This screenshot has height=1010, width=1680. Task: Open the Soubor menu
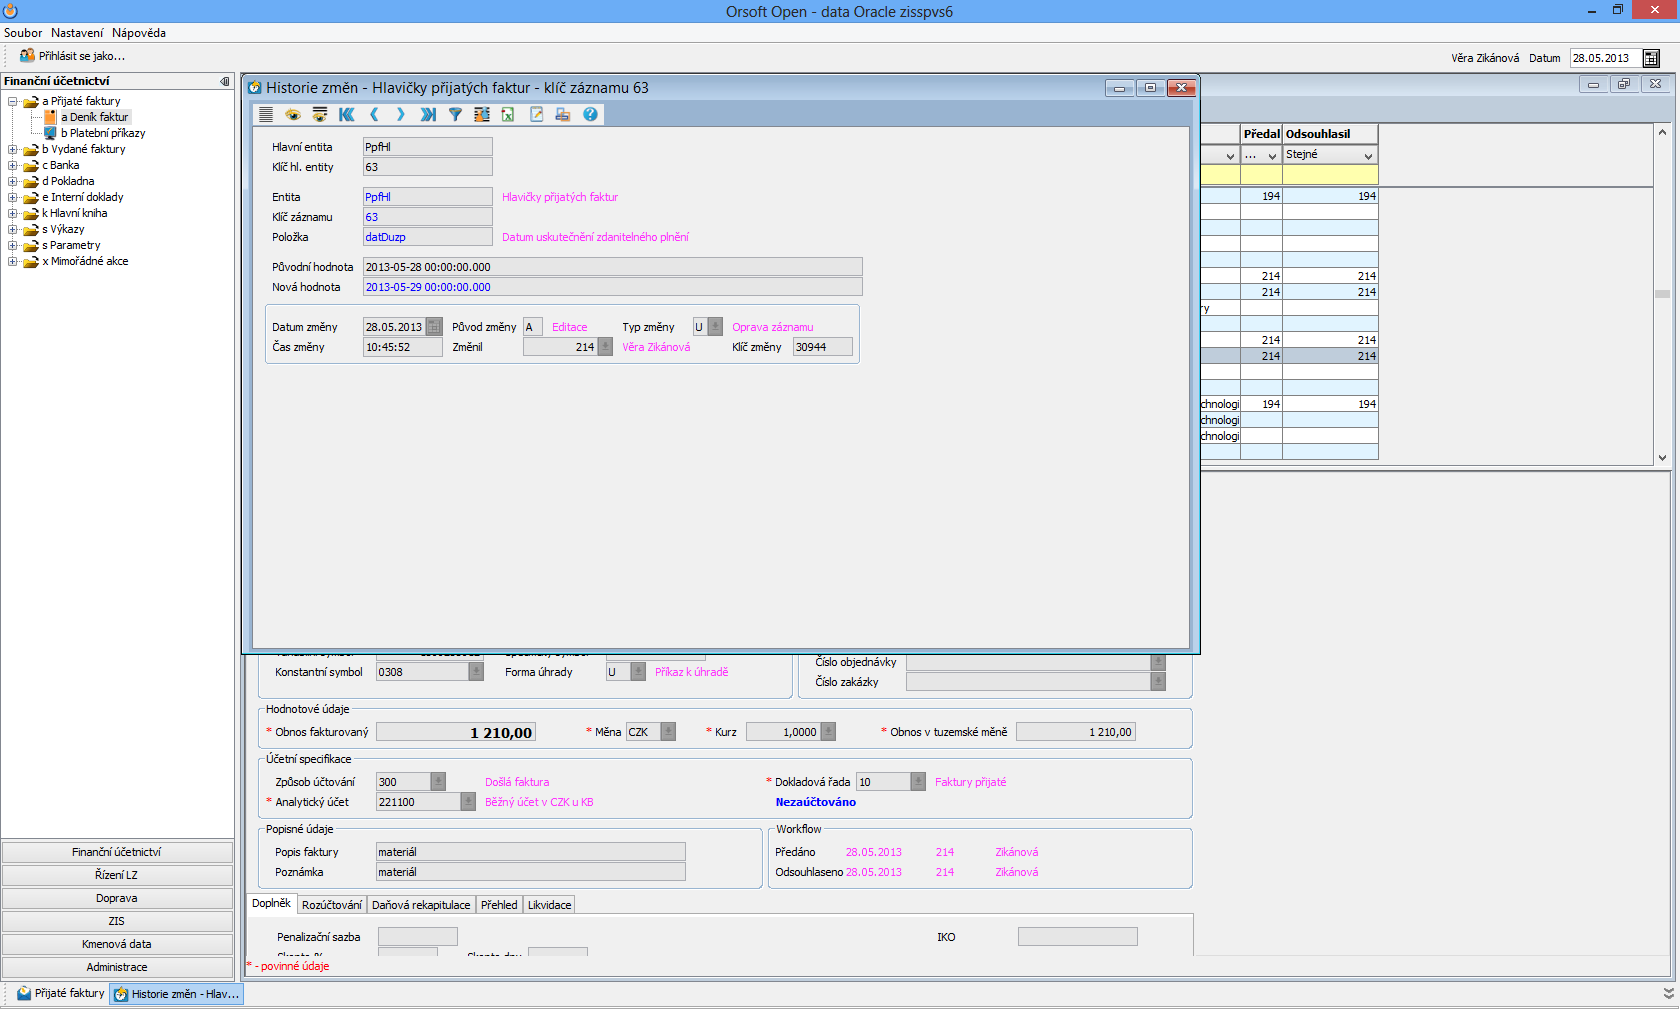[23, 33]
